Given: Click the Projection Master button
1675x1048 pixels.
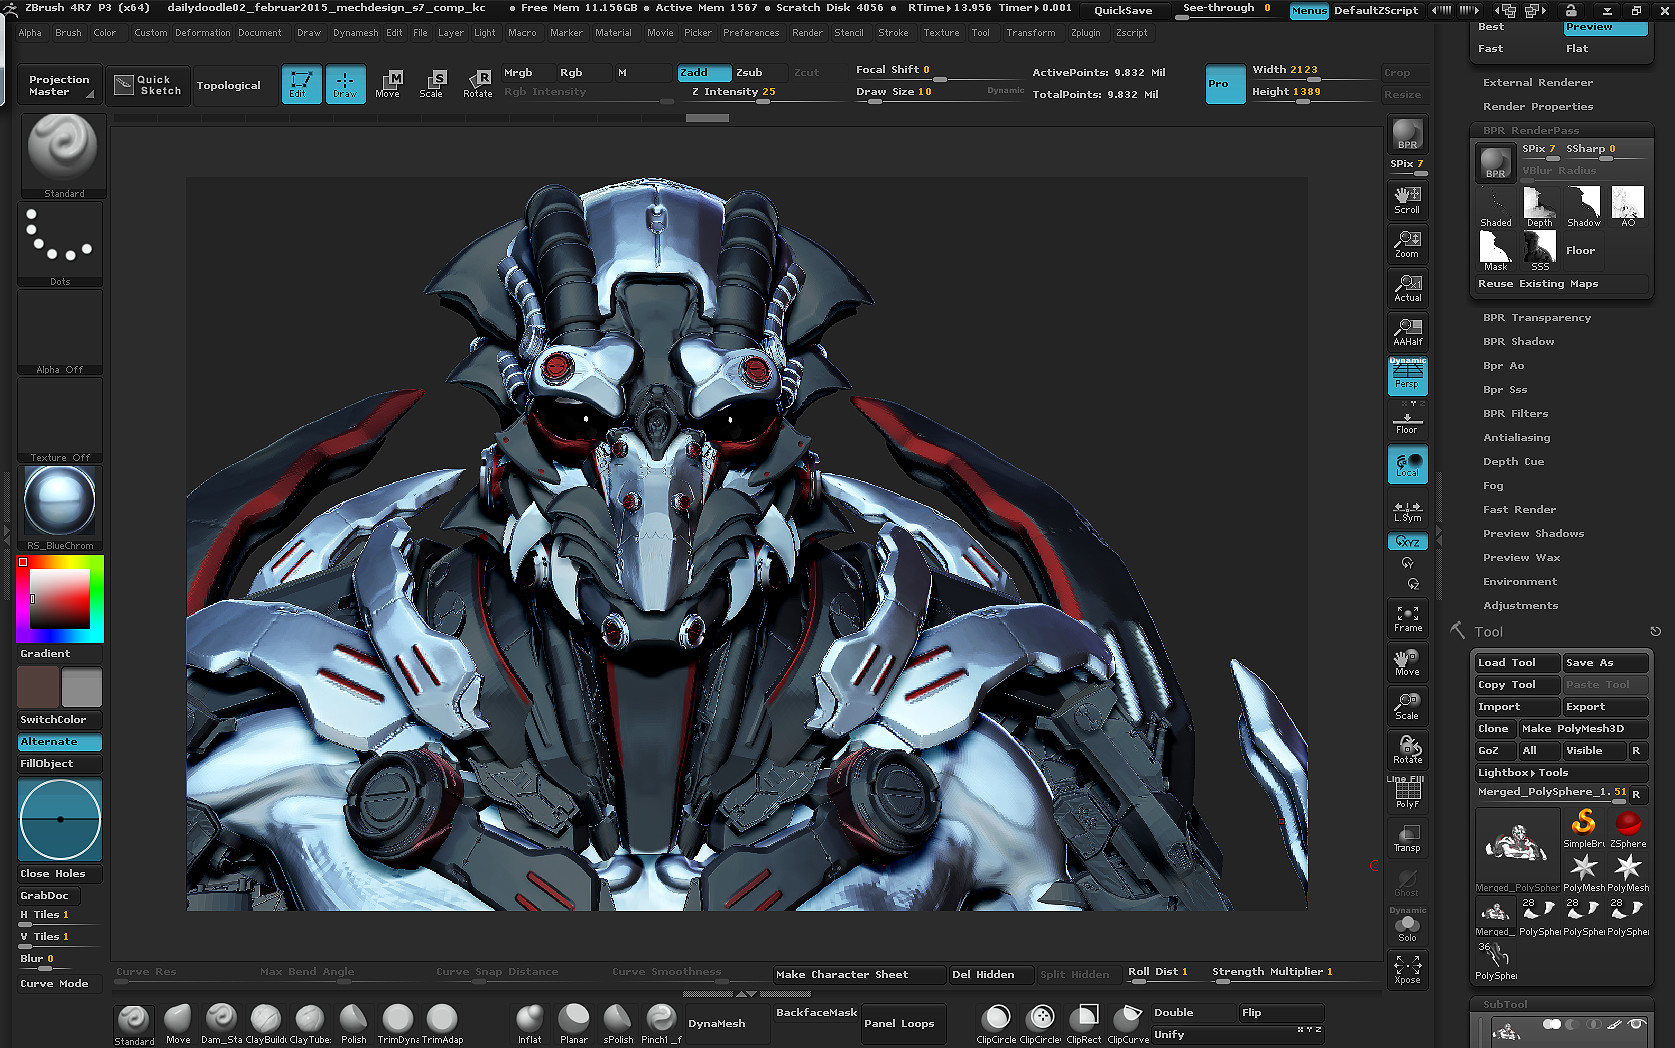Looking at the screenshot, I should coord(59,85).
